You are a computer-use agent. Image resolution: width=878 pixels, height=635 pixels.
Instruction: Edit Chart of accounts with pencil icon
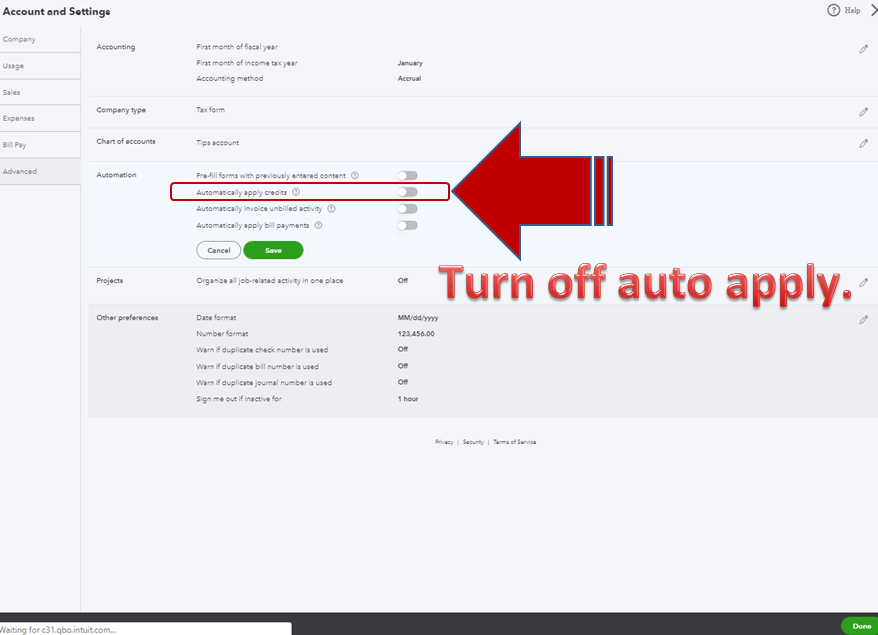(863, 143)
